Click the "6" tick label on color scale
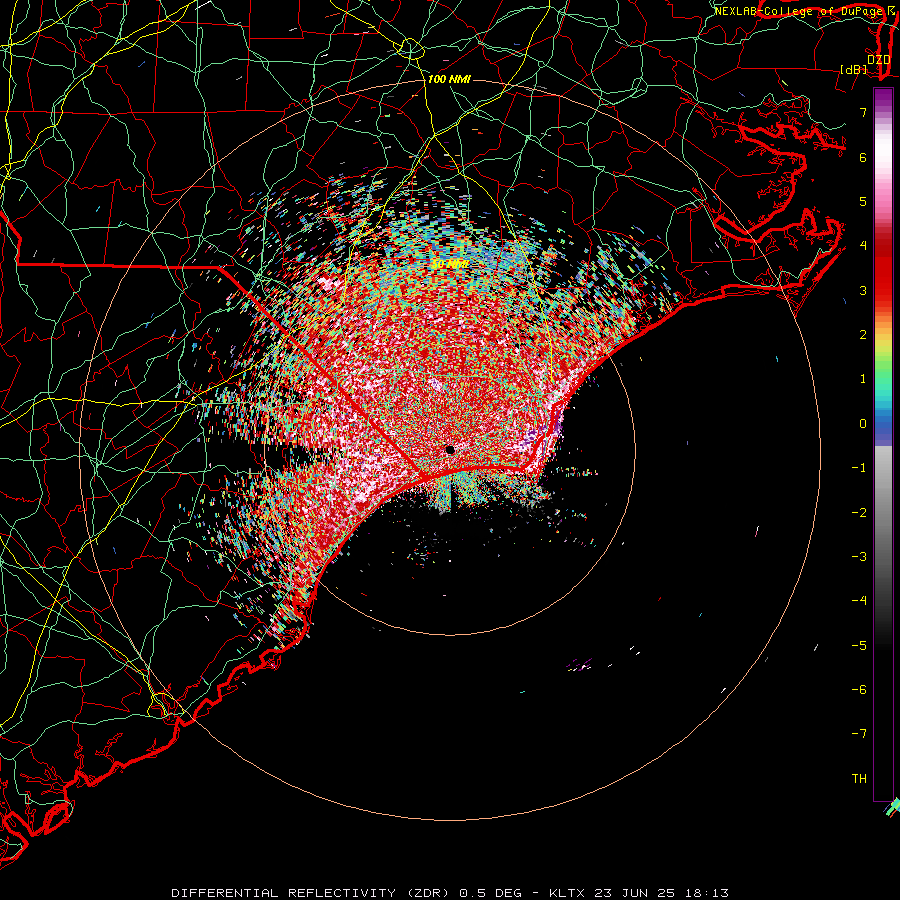The height and width of the screenshot is (900, 900). [x=863, y=157]
